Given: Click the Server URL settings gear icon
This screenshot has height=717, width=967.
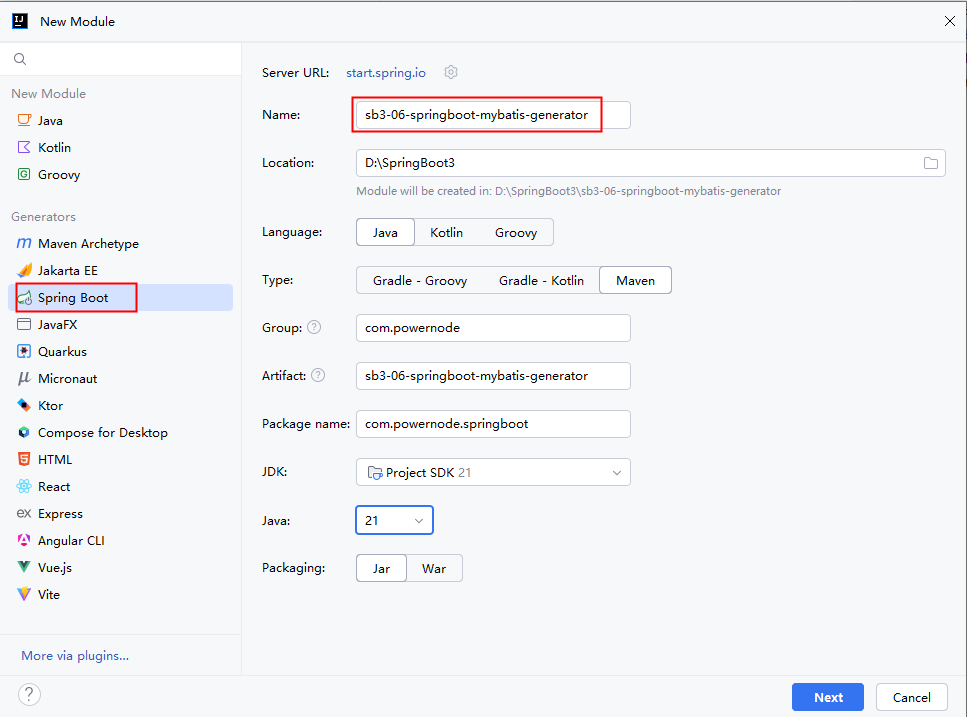Looking at the screenshot, I should tap(451, 72).
